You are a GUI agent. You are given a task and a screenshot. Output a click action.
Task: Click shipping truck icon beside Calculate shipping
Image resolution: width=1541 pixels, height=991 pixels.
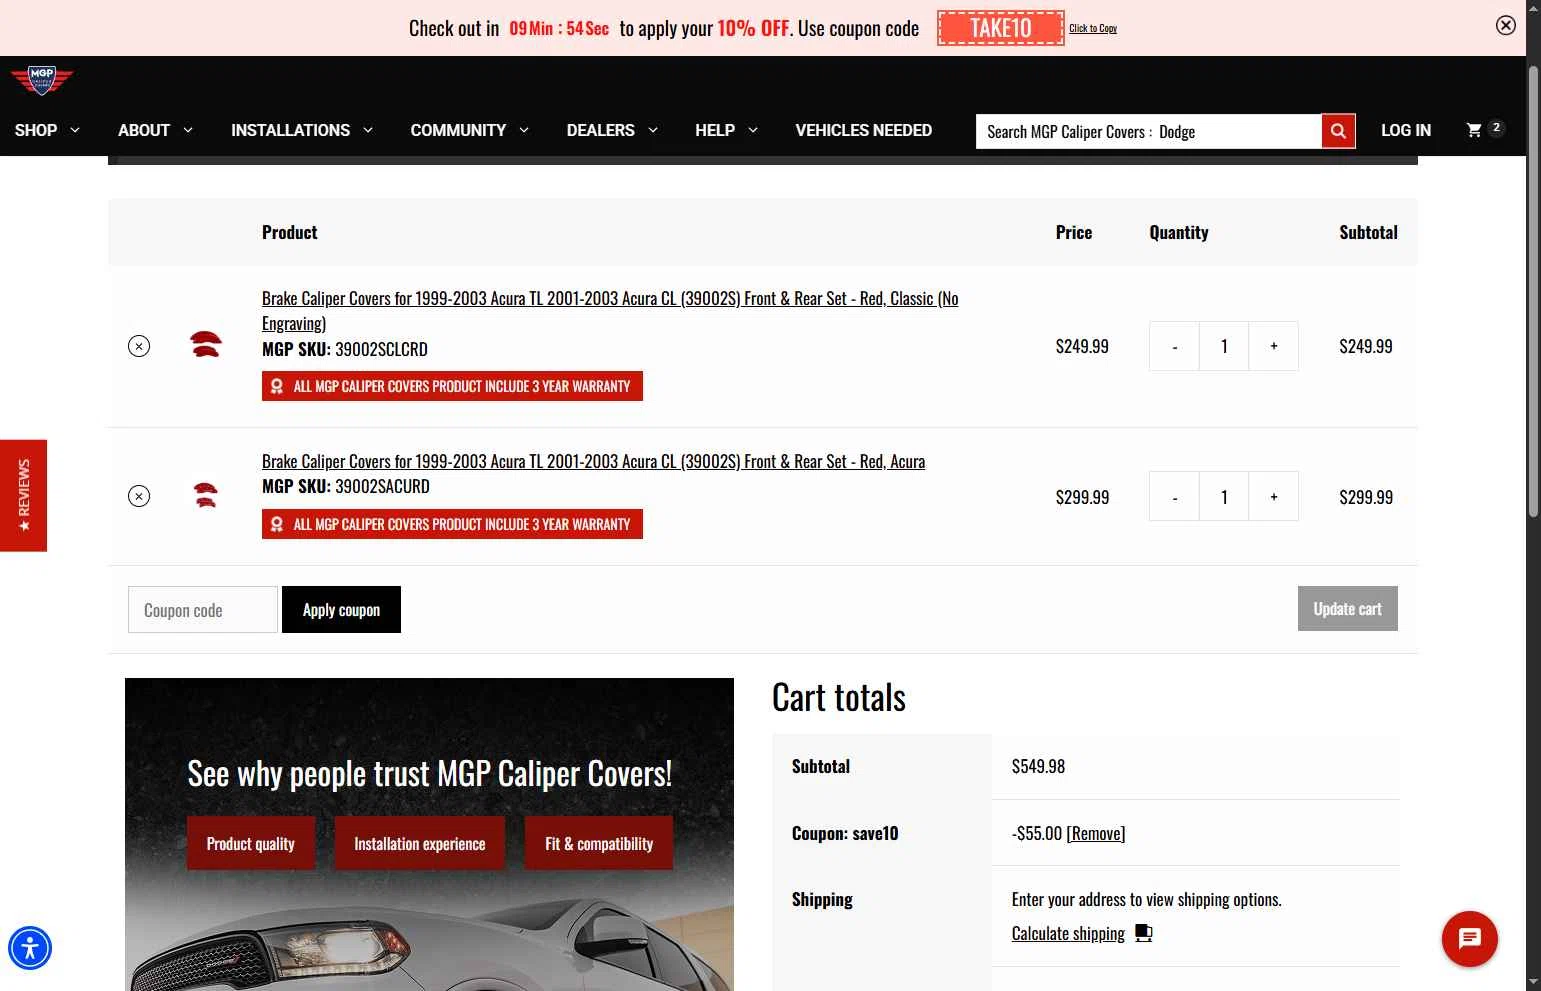pos(1144,933)
